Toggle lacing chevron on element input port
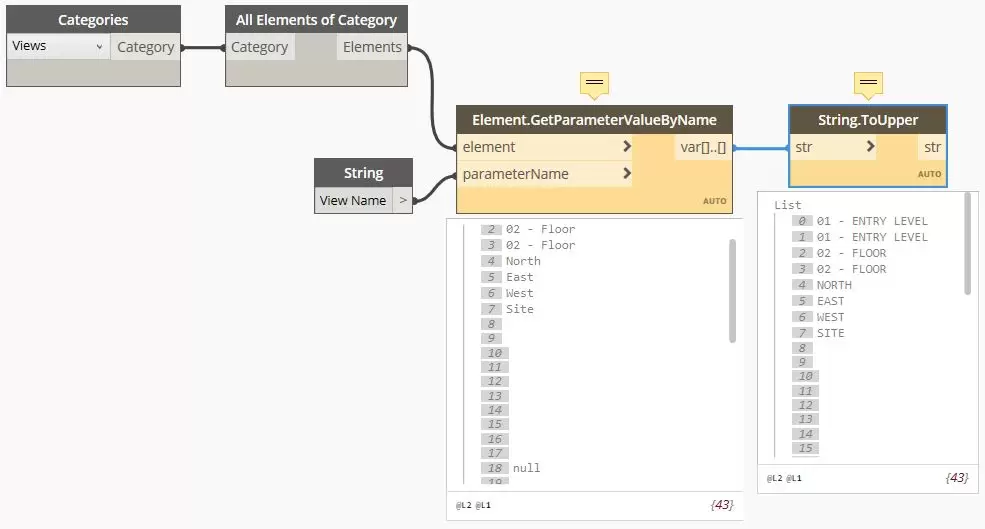Screen dimensions: 985x529 point(627,147)
